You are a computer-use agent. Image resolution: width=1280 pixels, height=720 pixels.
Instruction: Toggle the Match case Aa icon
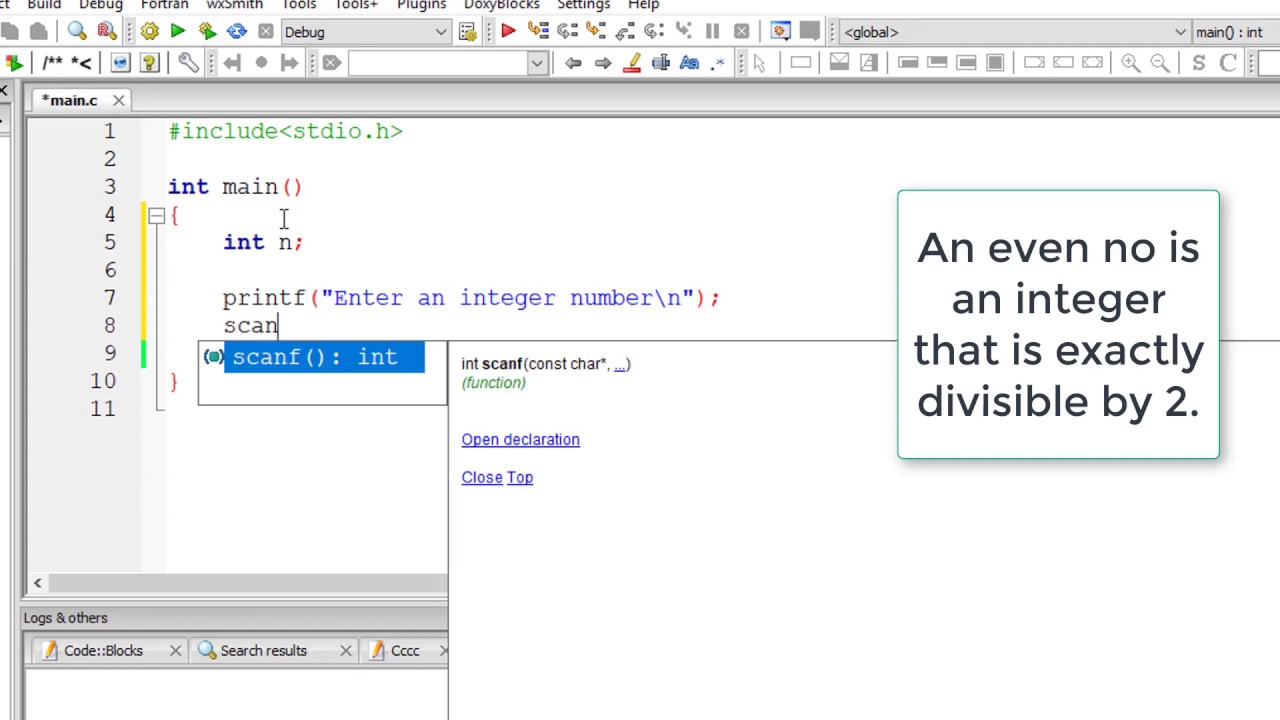689,63
